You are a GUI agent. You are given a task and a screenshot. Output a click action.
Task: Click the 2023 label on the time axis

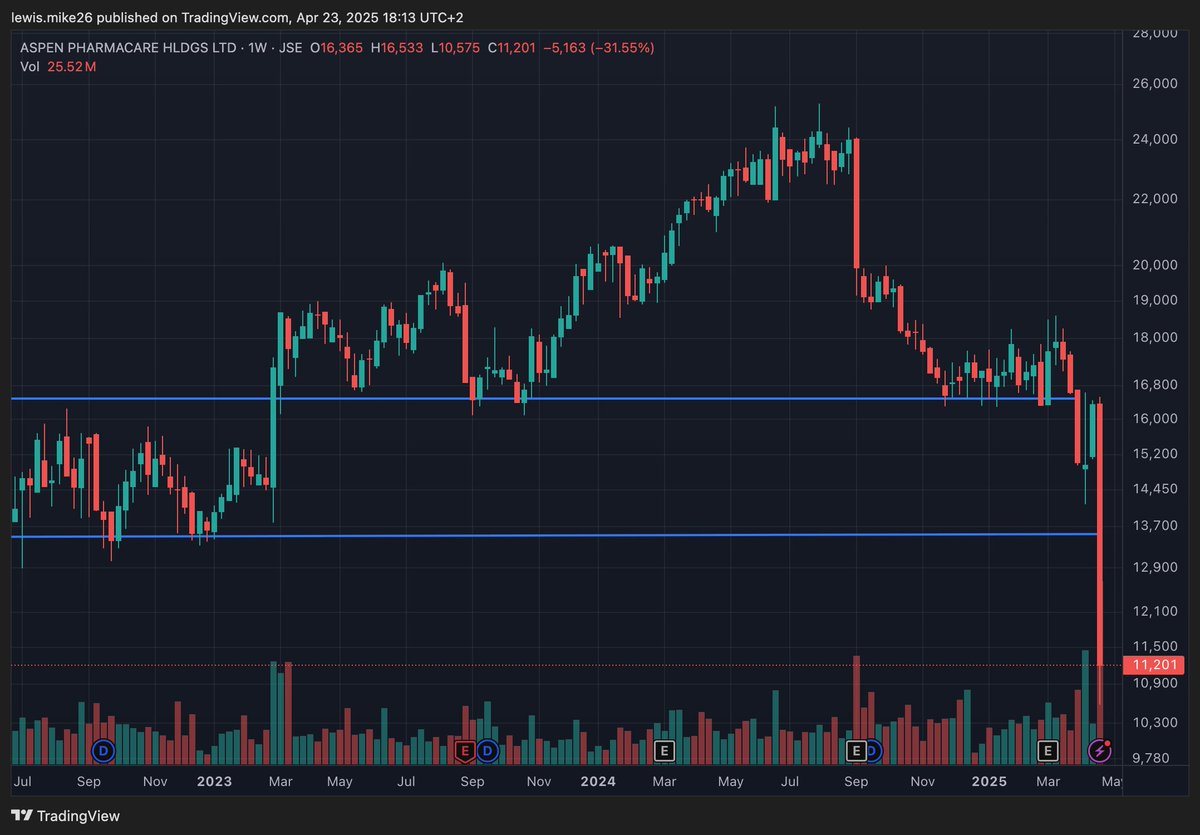pyautogui.click(x=213, y=781)
